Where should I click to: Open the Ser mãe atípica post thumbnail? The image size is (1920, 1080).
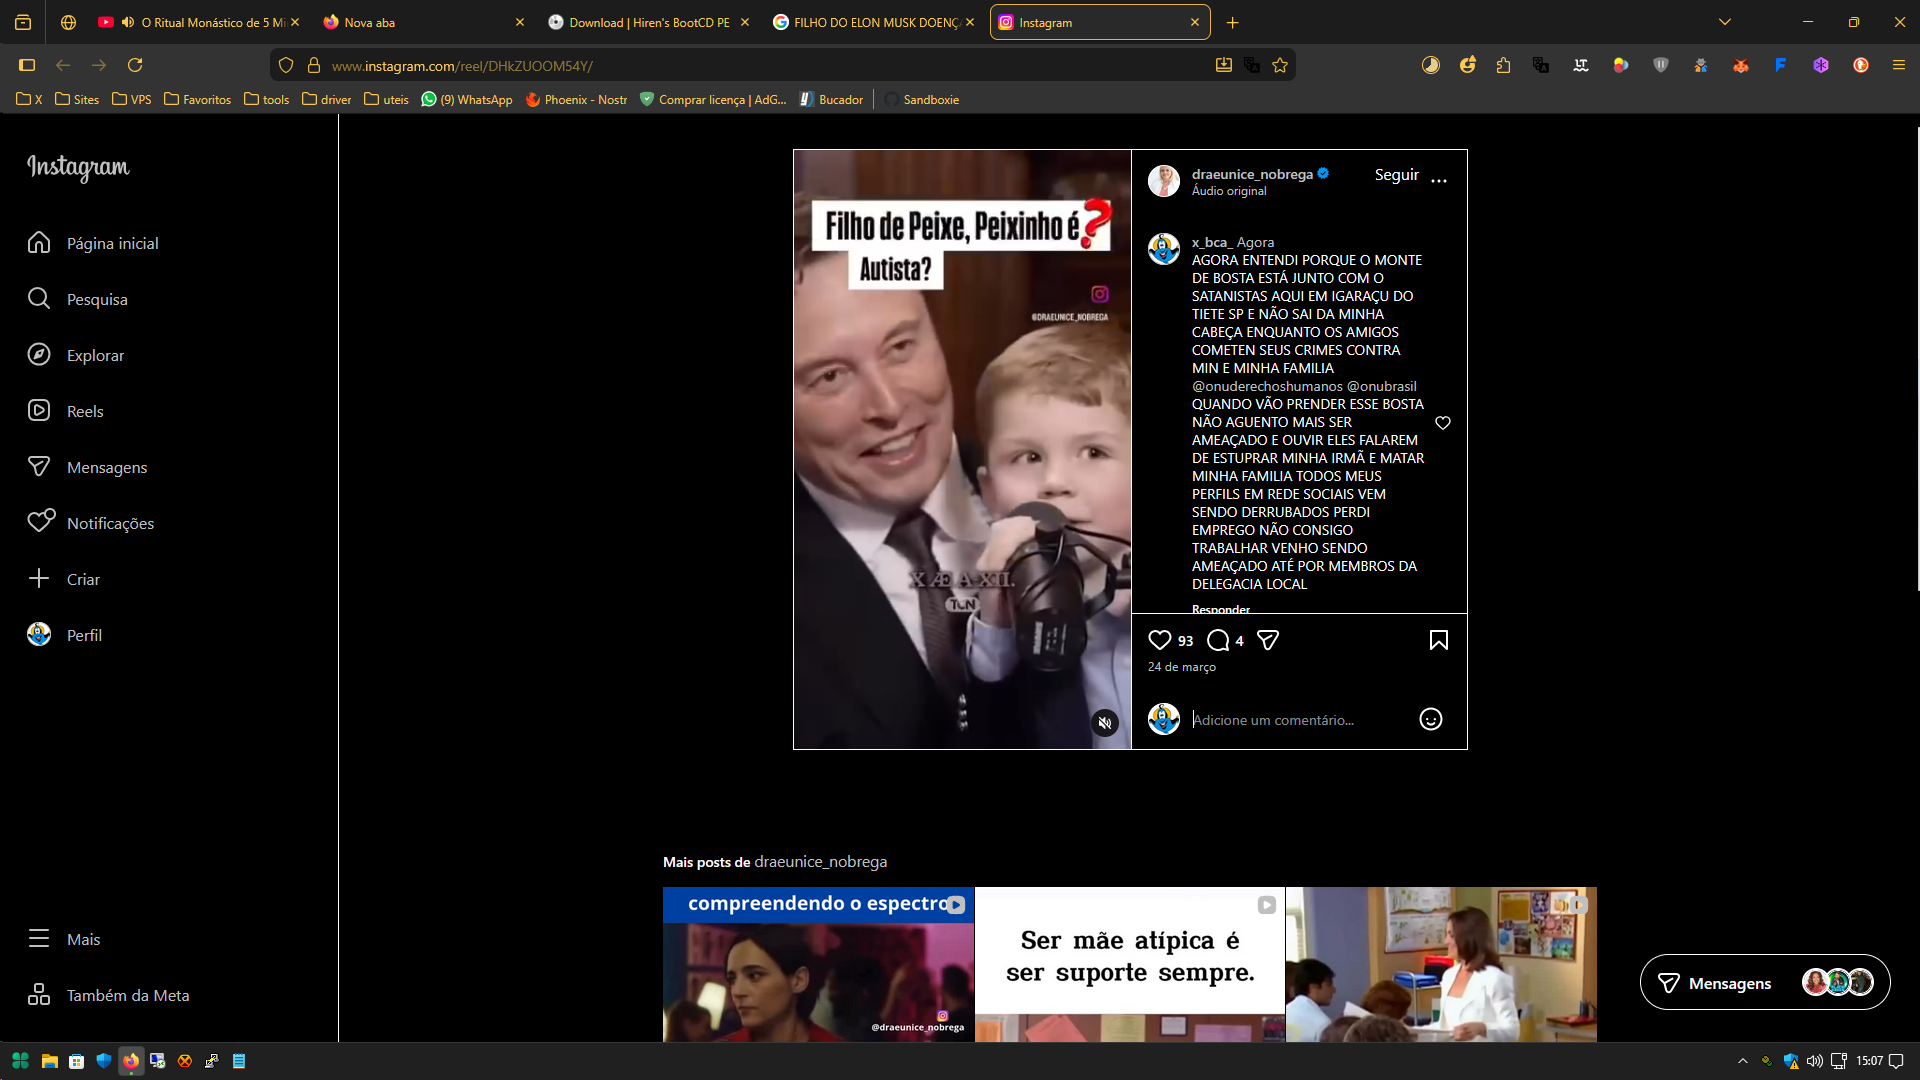tap(1129, 964)
